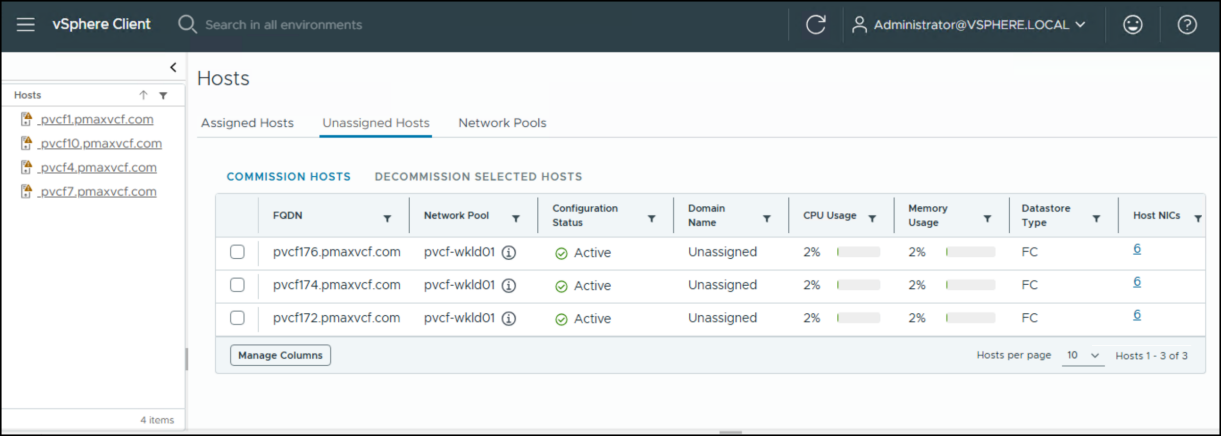Open Host NICs link for pvcf172 row
This screenshot has width=1221, height=436.
[x=1137, y=315]
